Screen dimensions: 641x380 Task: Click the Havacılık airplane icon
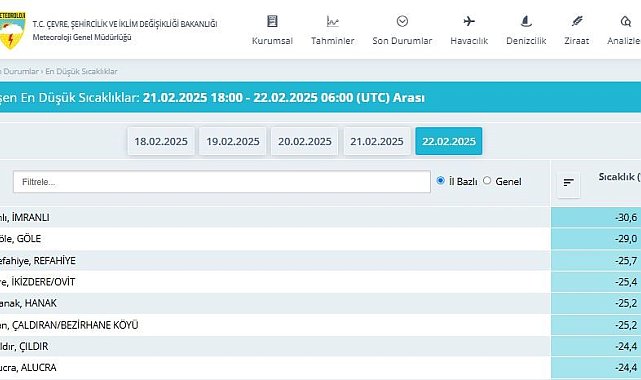click(469, 21)
